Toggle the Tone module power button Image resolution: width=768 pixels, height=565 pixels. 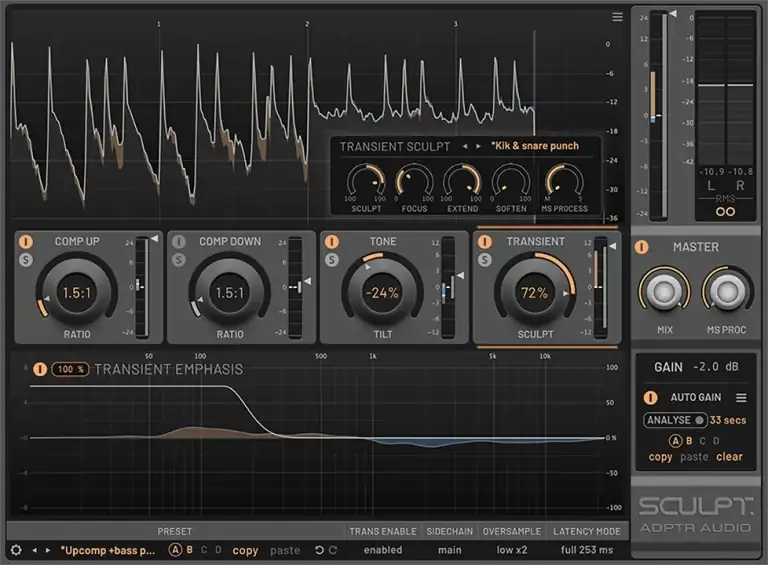pyautogui.click(x=332, y=242)
